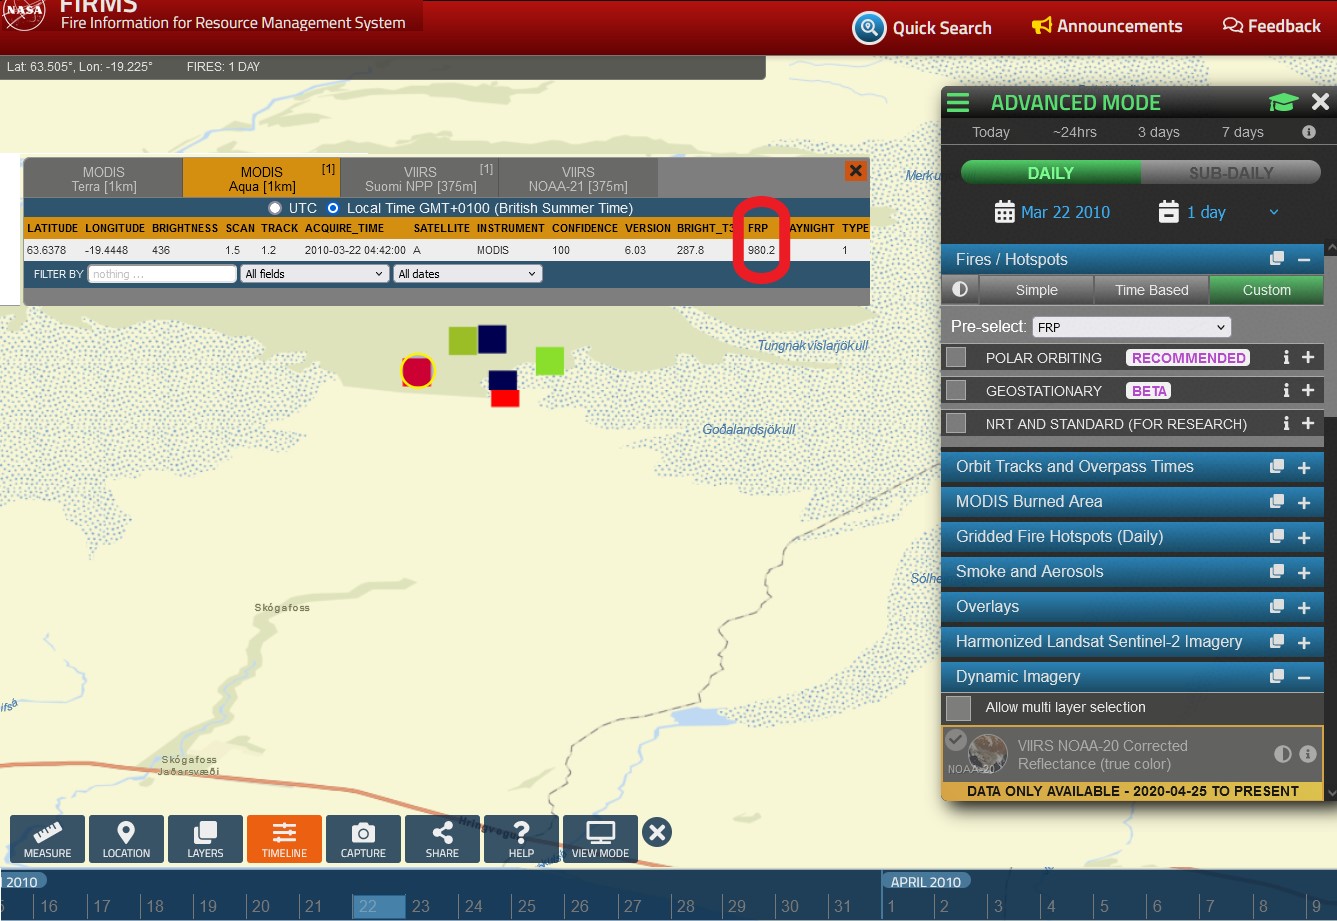Click into the Filter By text field
1337x921 pixels.
[x=162, y=274]
